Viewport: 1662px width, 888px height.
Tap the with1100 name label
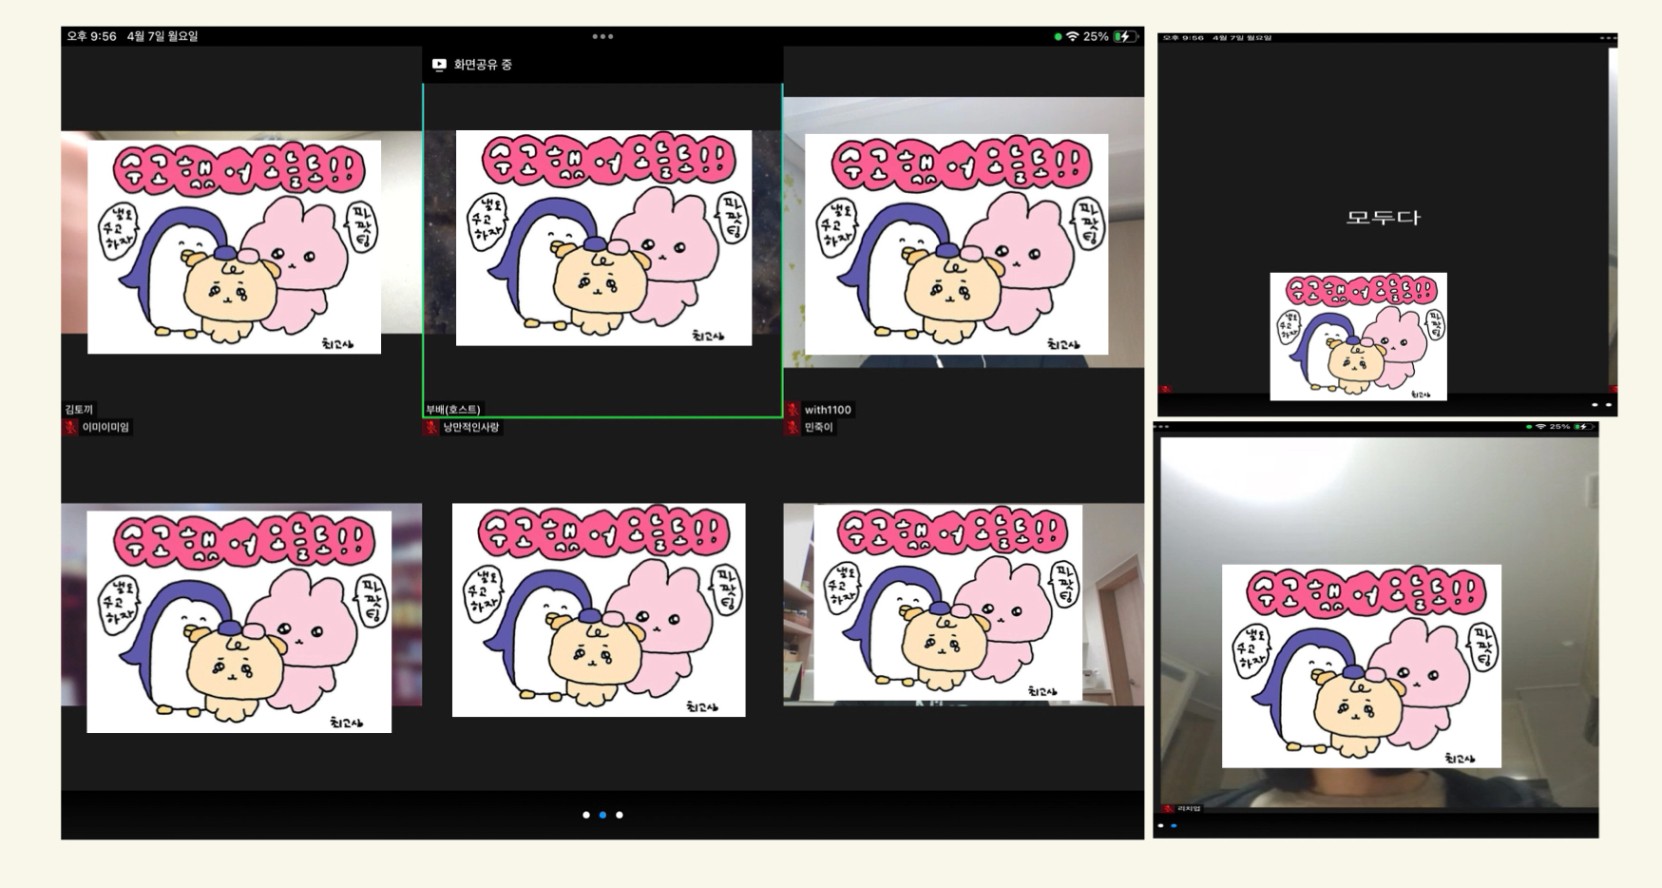[x=828, y=409]
